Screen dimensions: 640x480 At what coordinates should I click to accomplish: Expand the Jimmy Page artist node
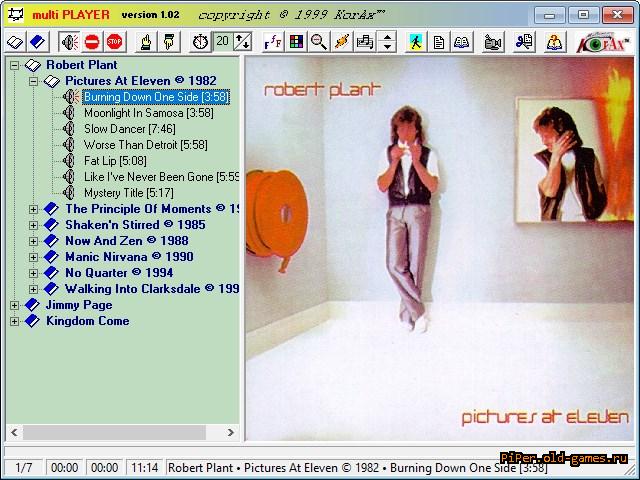pos(14,305)
